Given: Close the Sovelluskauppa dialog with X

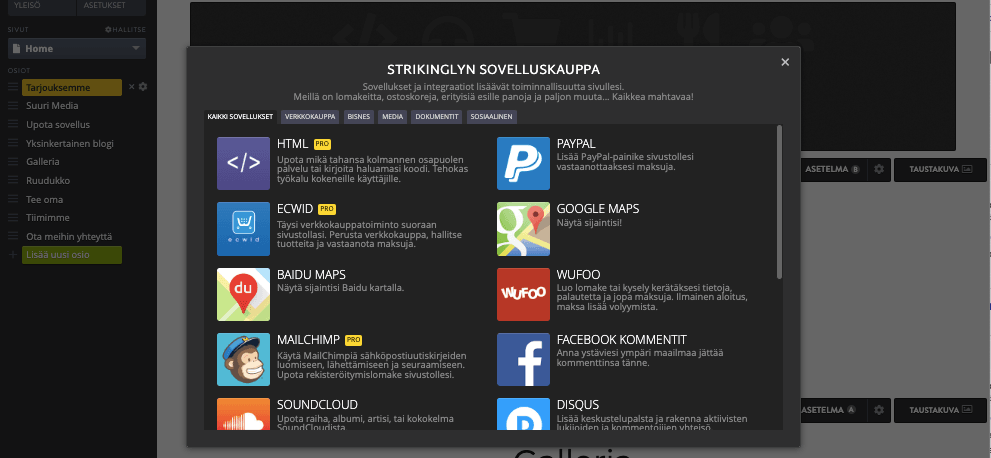Looking at the screenshot, I should click(x=785, y=62).
